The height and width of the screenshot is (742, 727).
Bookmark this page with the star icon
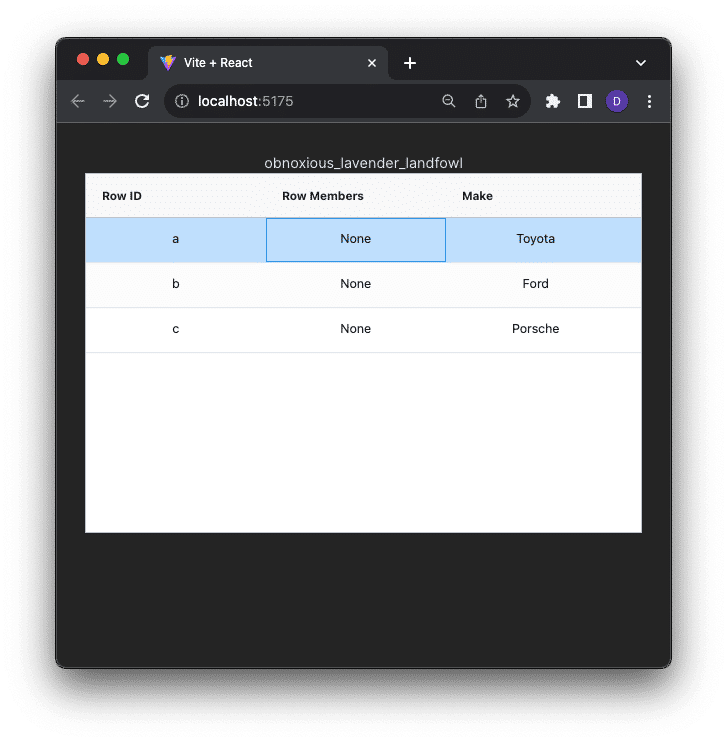coord(513,101)
